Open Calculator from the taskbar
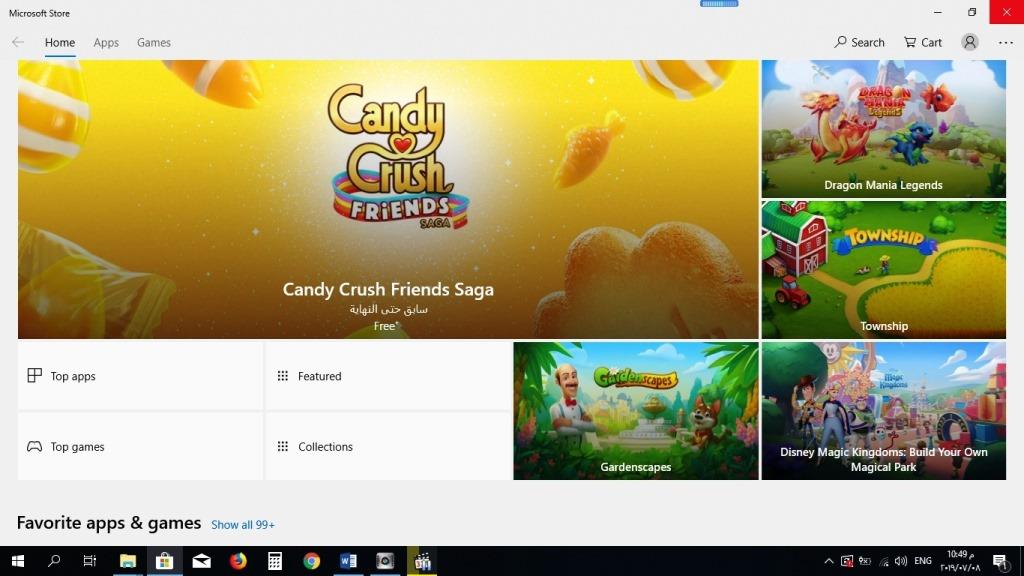Viewport: 1024px width, 576px height. coord(275,561)
